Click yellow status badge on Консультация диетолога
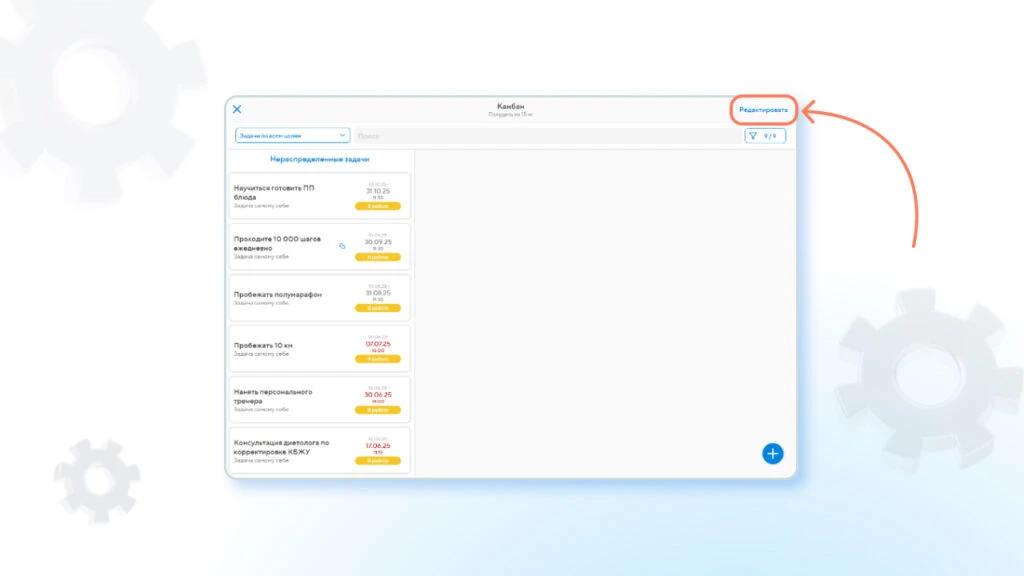The image size is (1024, 576). point(377,460)
